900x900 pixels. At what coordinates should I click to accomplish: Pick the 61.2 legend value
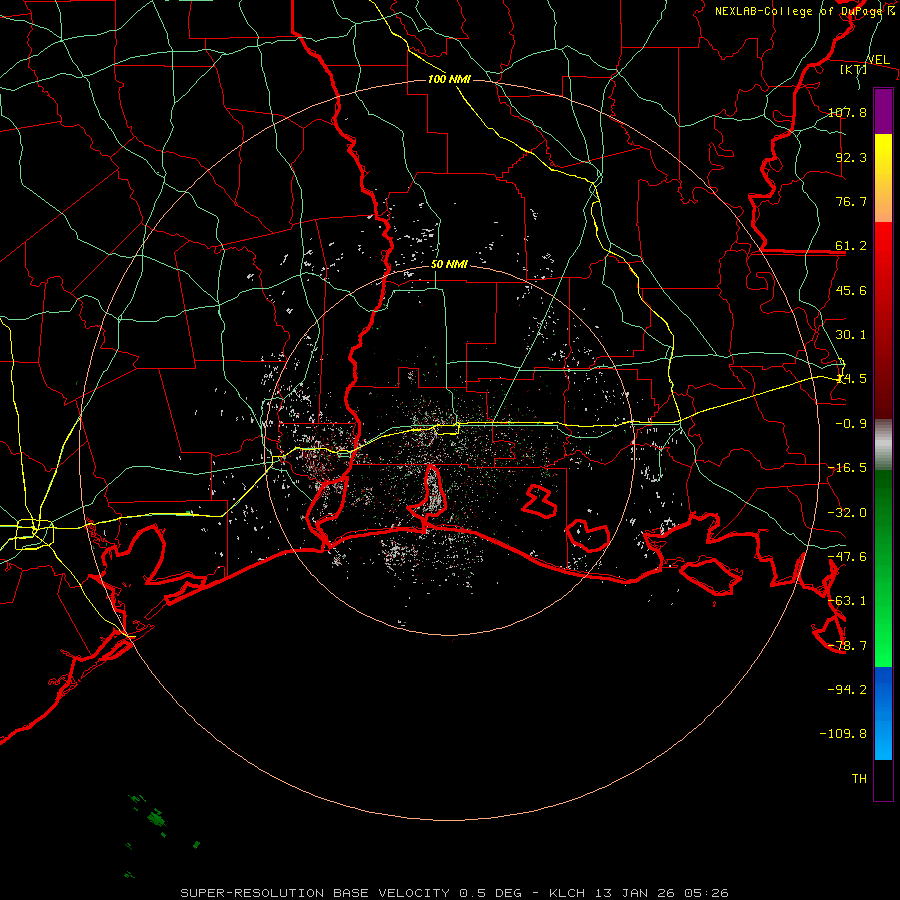pos(851,246)
